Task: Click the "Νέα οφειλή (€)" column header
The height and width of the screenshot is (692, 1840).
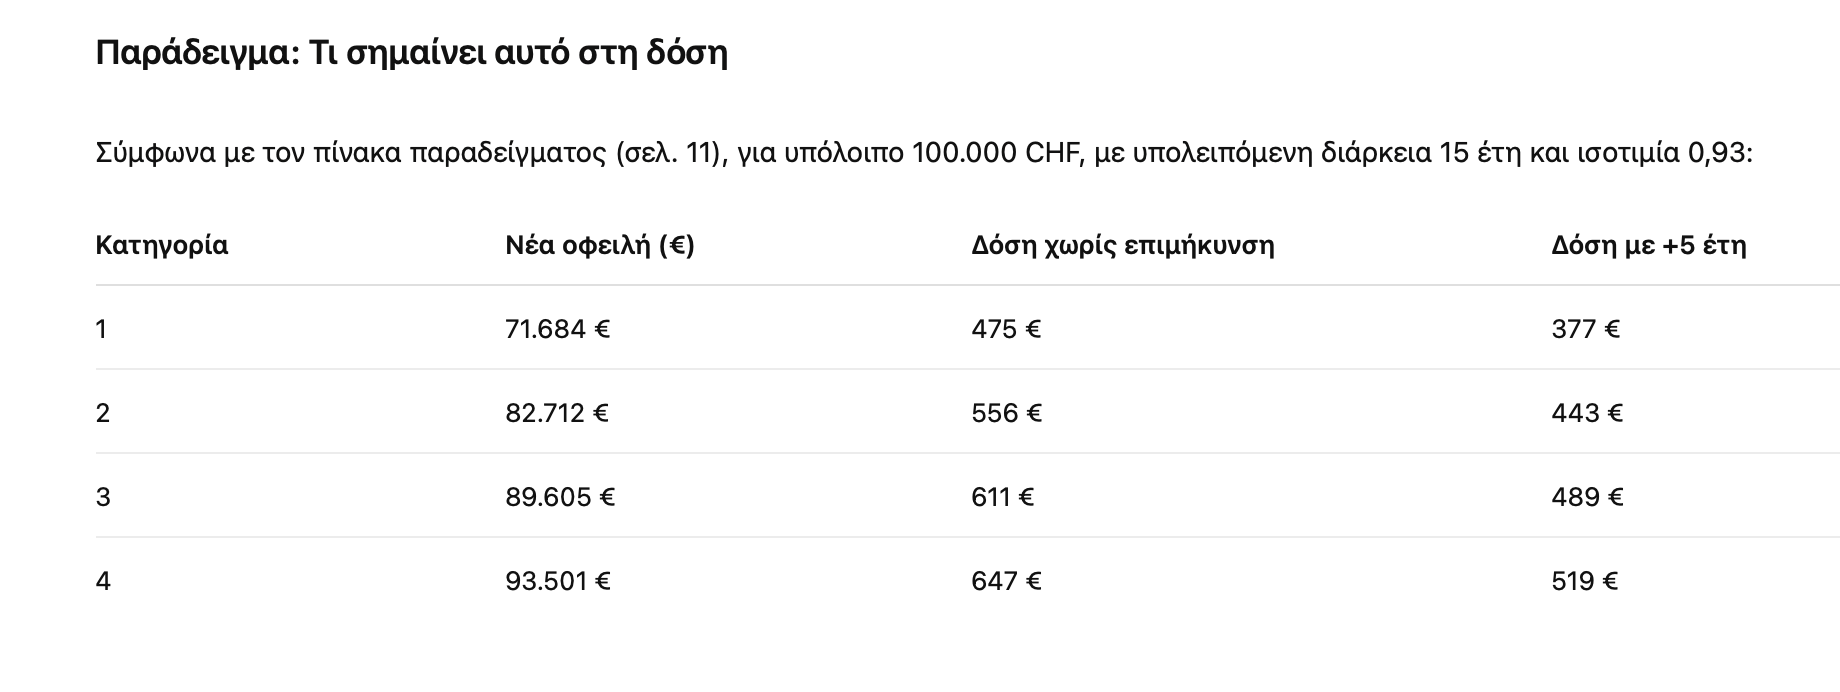Action: point(600,245)
